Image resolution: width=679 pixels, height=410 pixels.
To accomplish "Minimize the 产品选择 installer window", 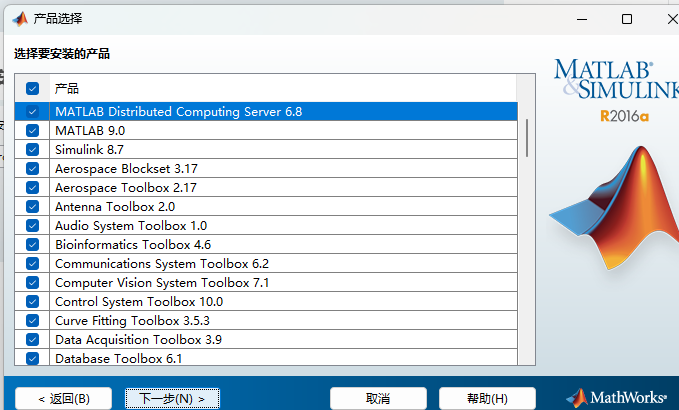I will point(582,19).
